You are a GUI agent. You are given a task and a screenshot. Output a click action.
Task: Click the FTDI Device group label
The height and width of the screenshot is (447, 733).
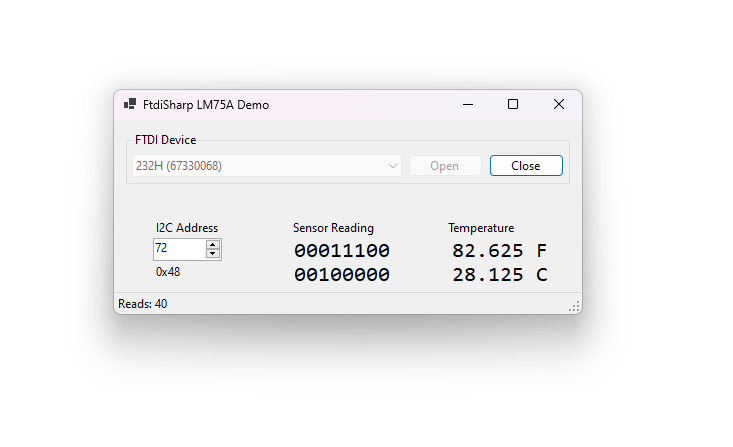click(x=165, y=140)
